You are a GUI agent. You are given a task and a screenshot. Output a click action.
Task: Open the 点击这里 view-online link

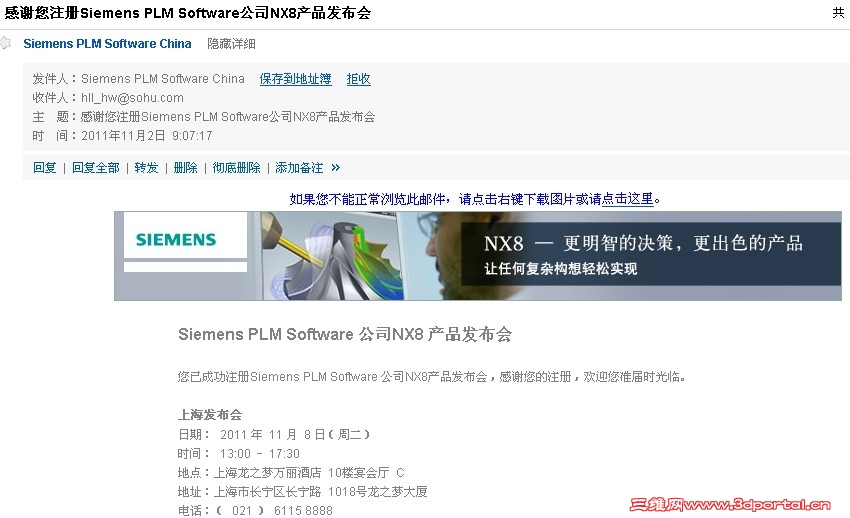click(x=628, y=199)
